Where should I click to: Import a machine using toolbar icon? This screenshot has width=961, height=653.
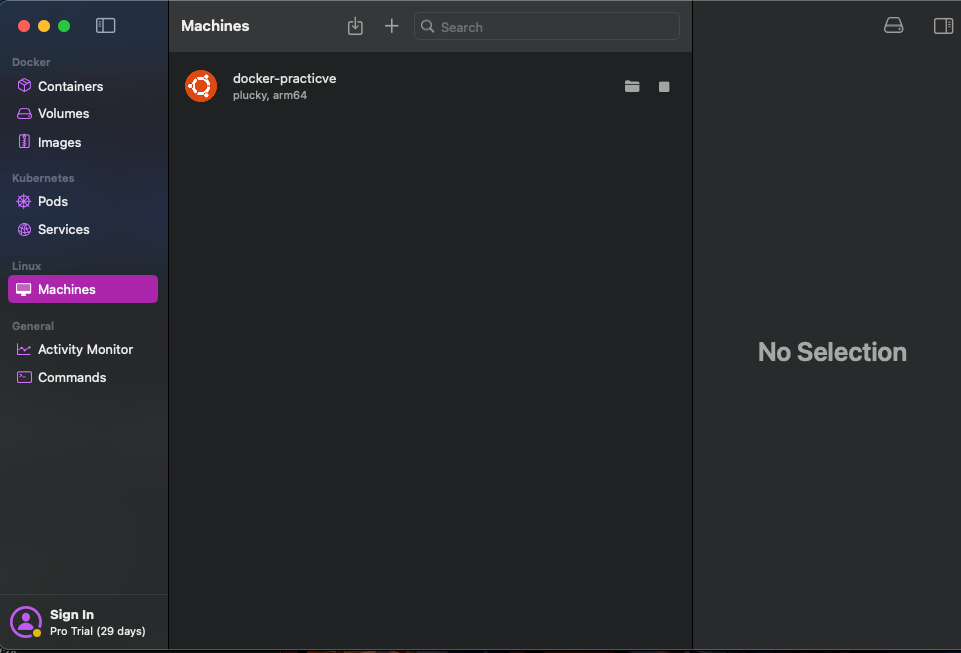355,26
